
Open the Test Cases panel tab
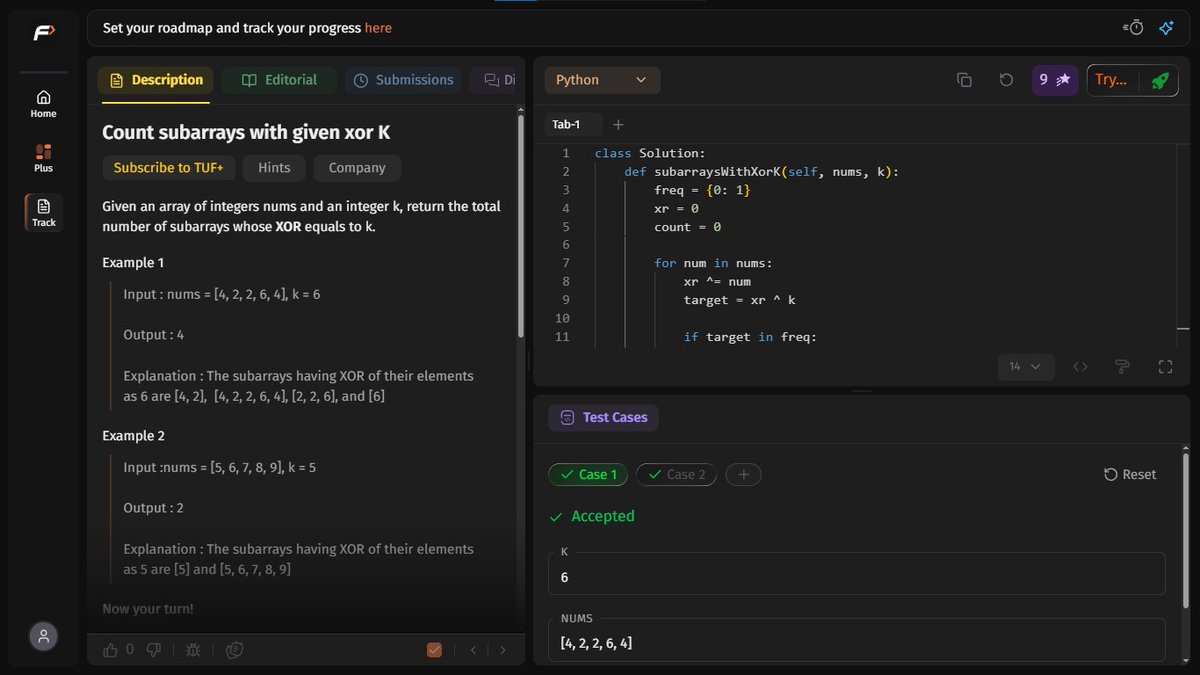click(604, 418)
